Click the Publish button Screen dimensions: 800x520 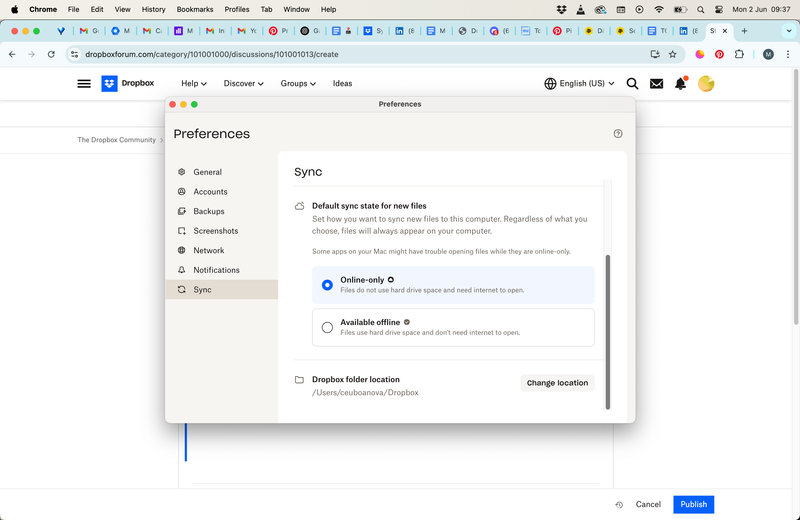pos(693,504)
